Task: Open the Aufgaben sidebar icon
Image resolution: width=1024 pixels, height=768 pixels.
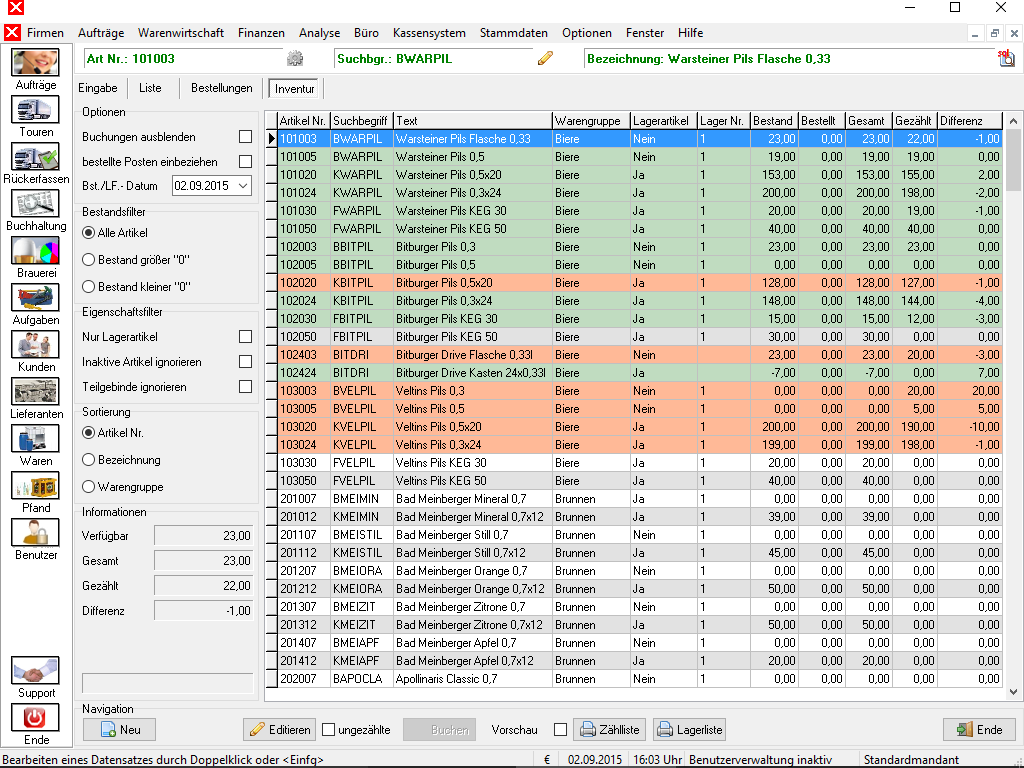Action: [x=35, y=298]
